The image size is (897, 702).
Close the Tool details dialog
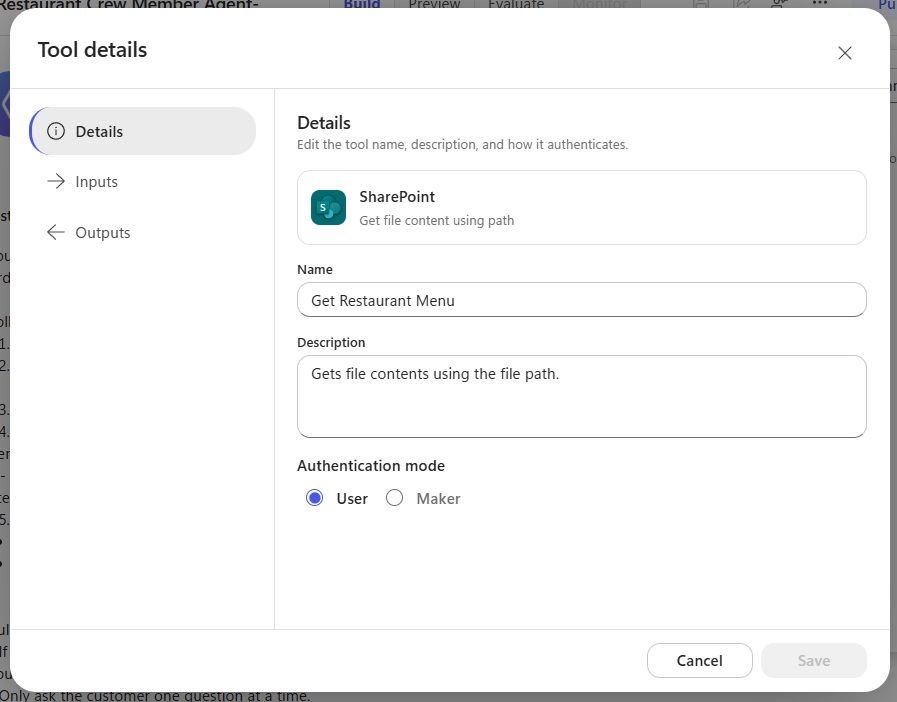844,53
